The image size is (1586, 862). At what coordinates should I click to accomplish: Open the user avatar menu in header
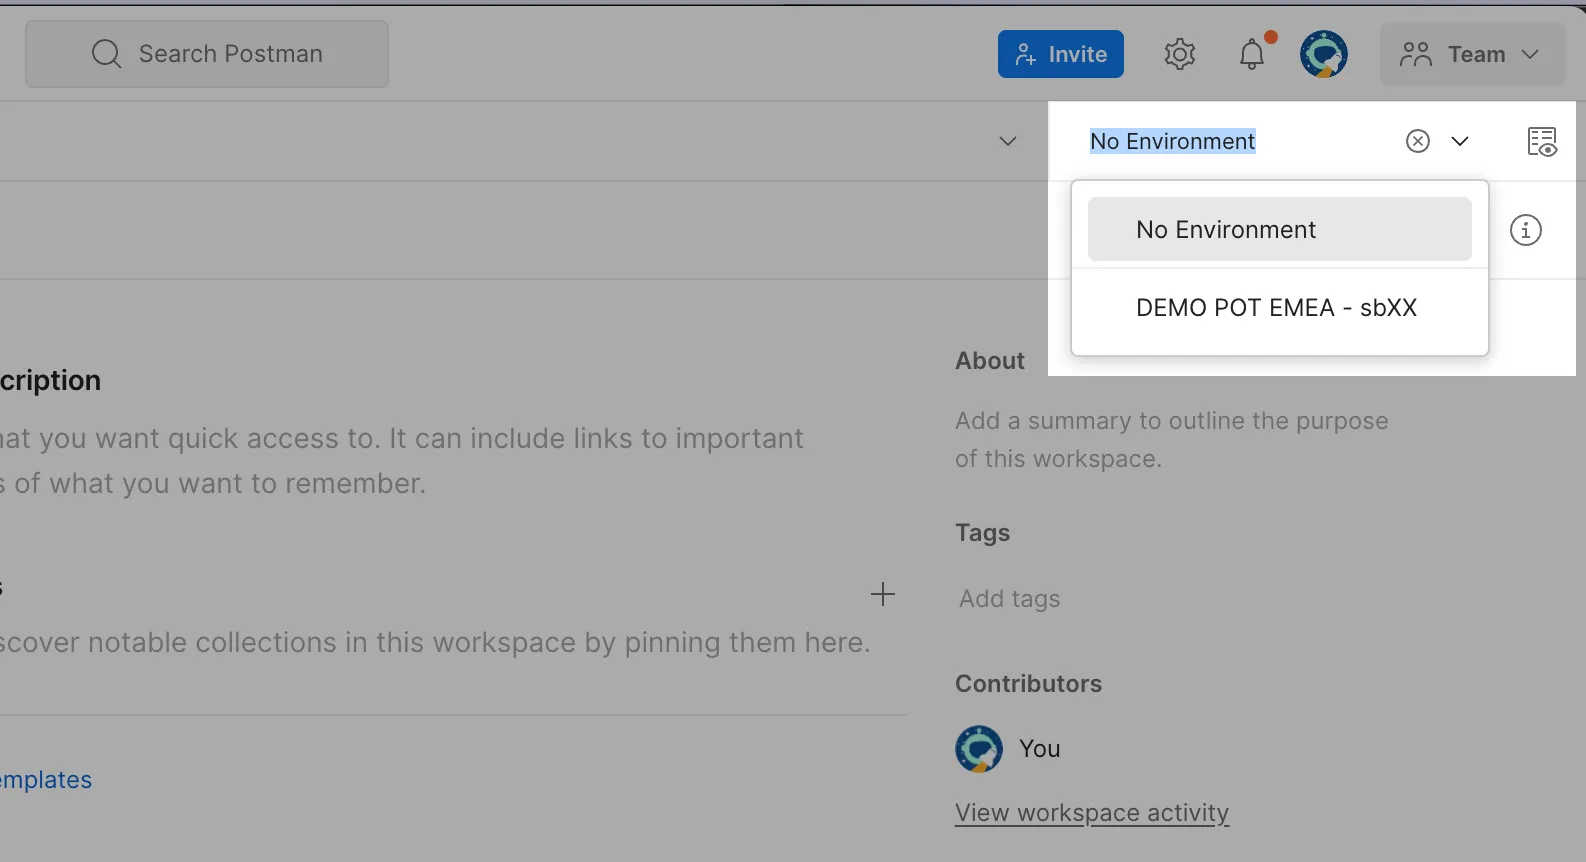pos(1324,54)
